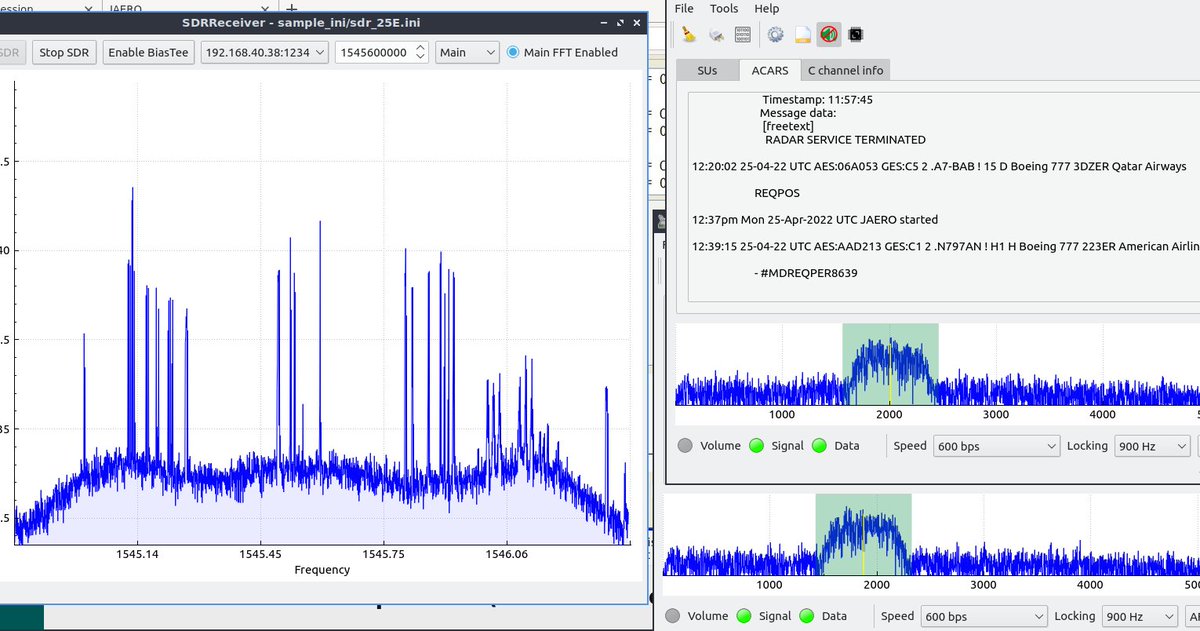Click the Timestamp: 11:57:45 line

coord(818,100)
